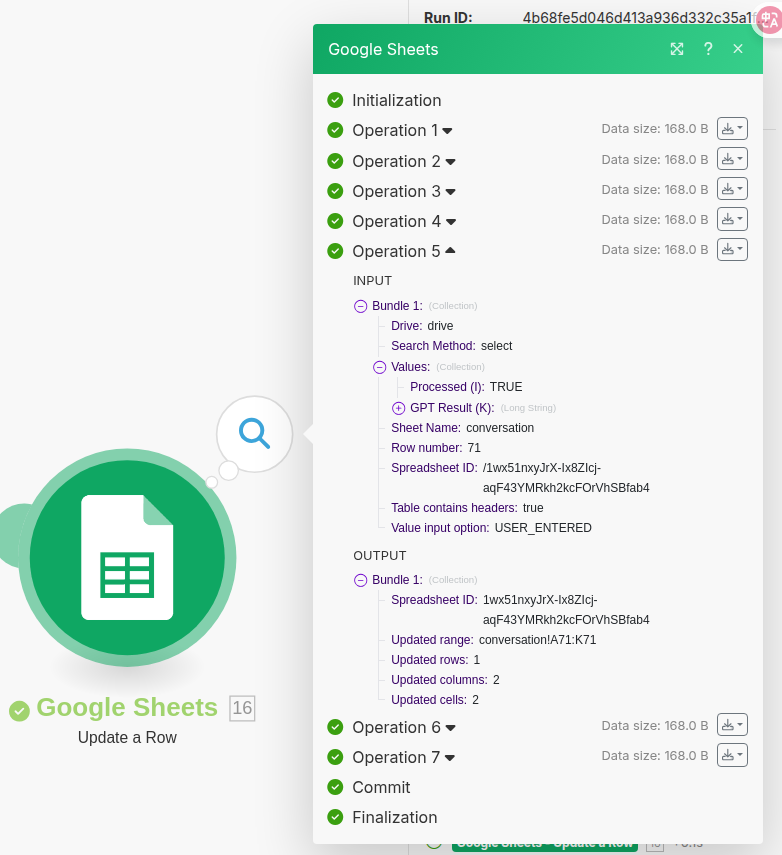Collapse the INPUT Bundle 1 collection

pos(360,306)
